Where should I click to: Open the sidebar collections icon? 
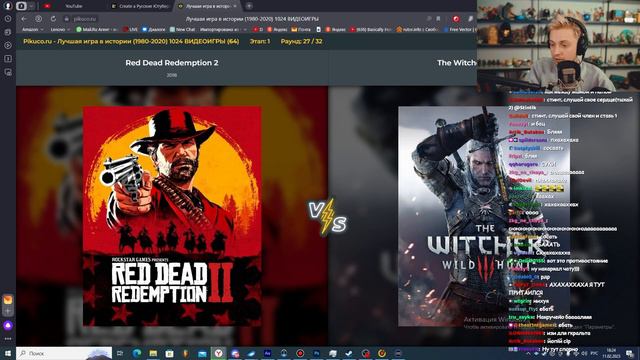click(x=8, y=32)
